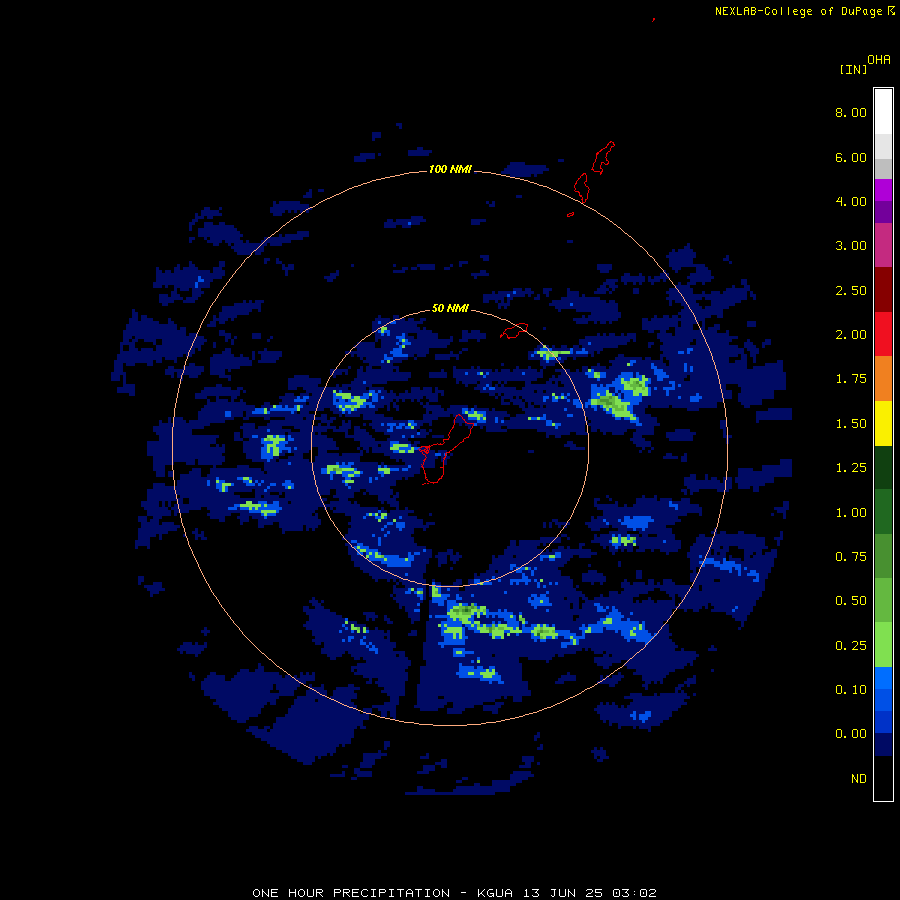The height and width of the screenshot is (900, 900).
Task: Click the 2.00 legend value
Action: [851, 335]
